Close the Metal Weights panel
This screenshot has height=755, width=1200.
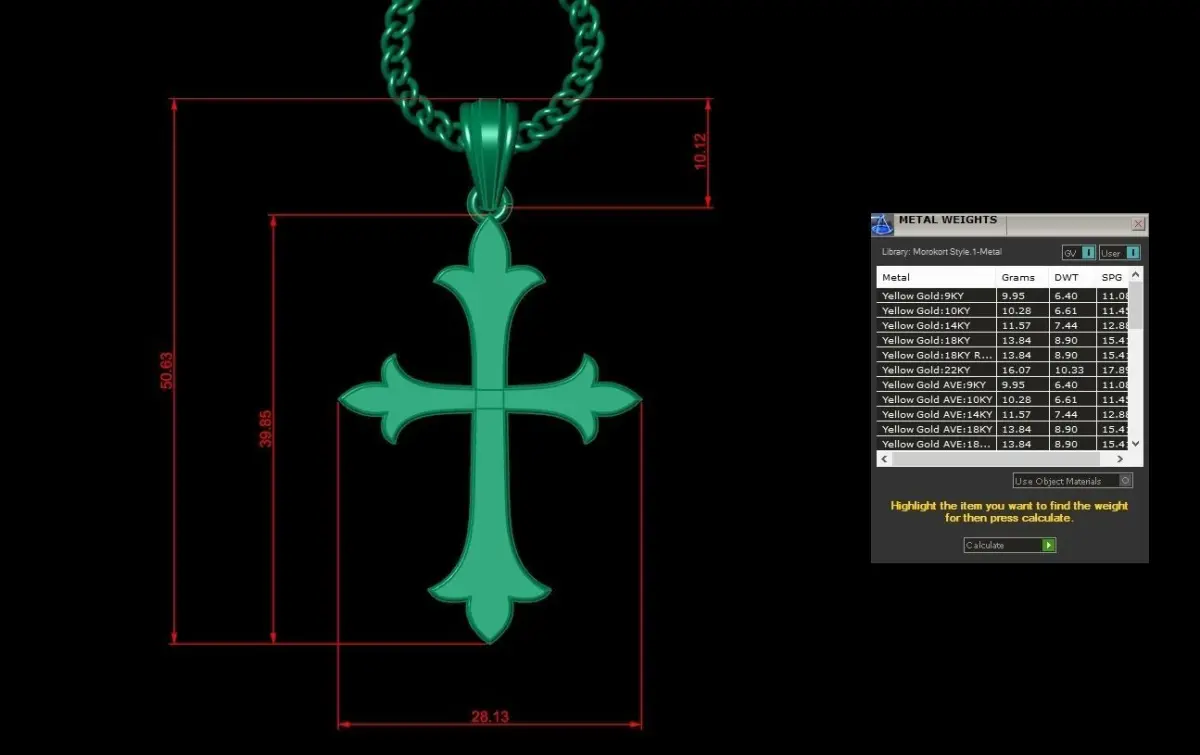coord(1138,224)
